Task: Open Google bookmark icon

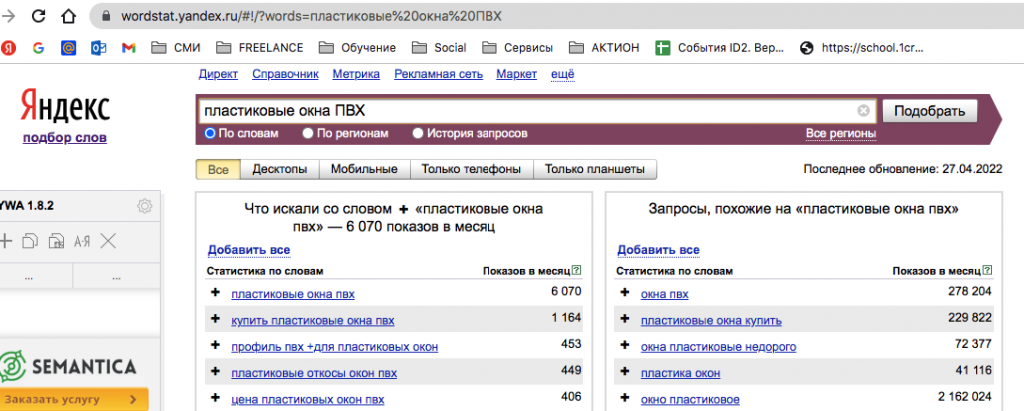Action: click(39, 48)
